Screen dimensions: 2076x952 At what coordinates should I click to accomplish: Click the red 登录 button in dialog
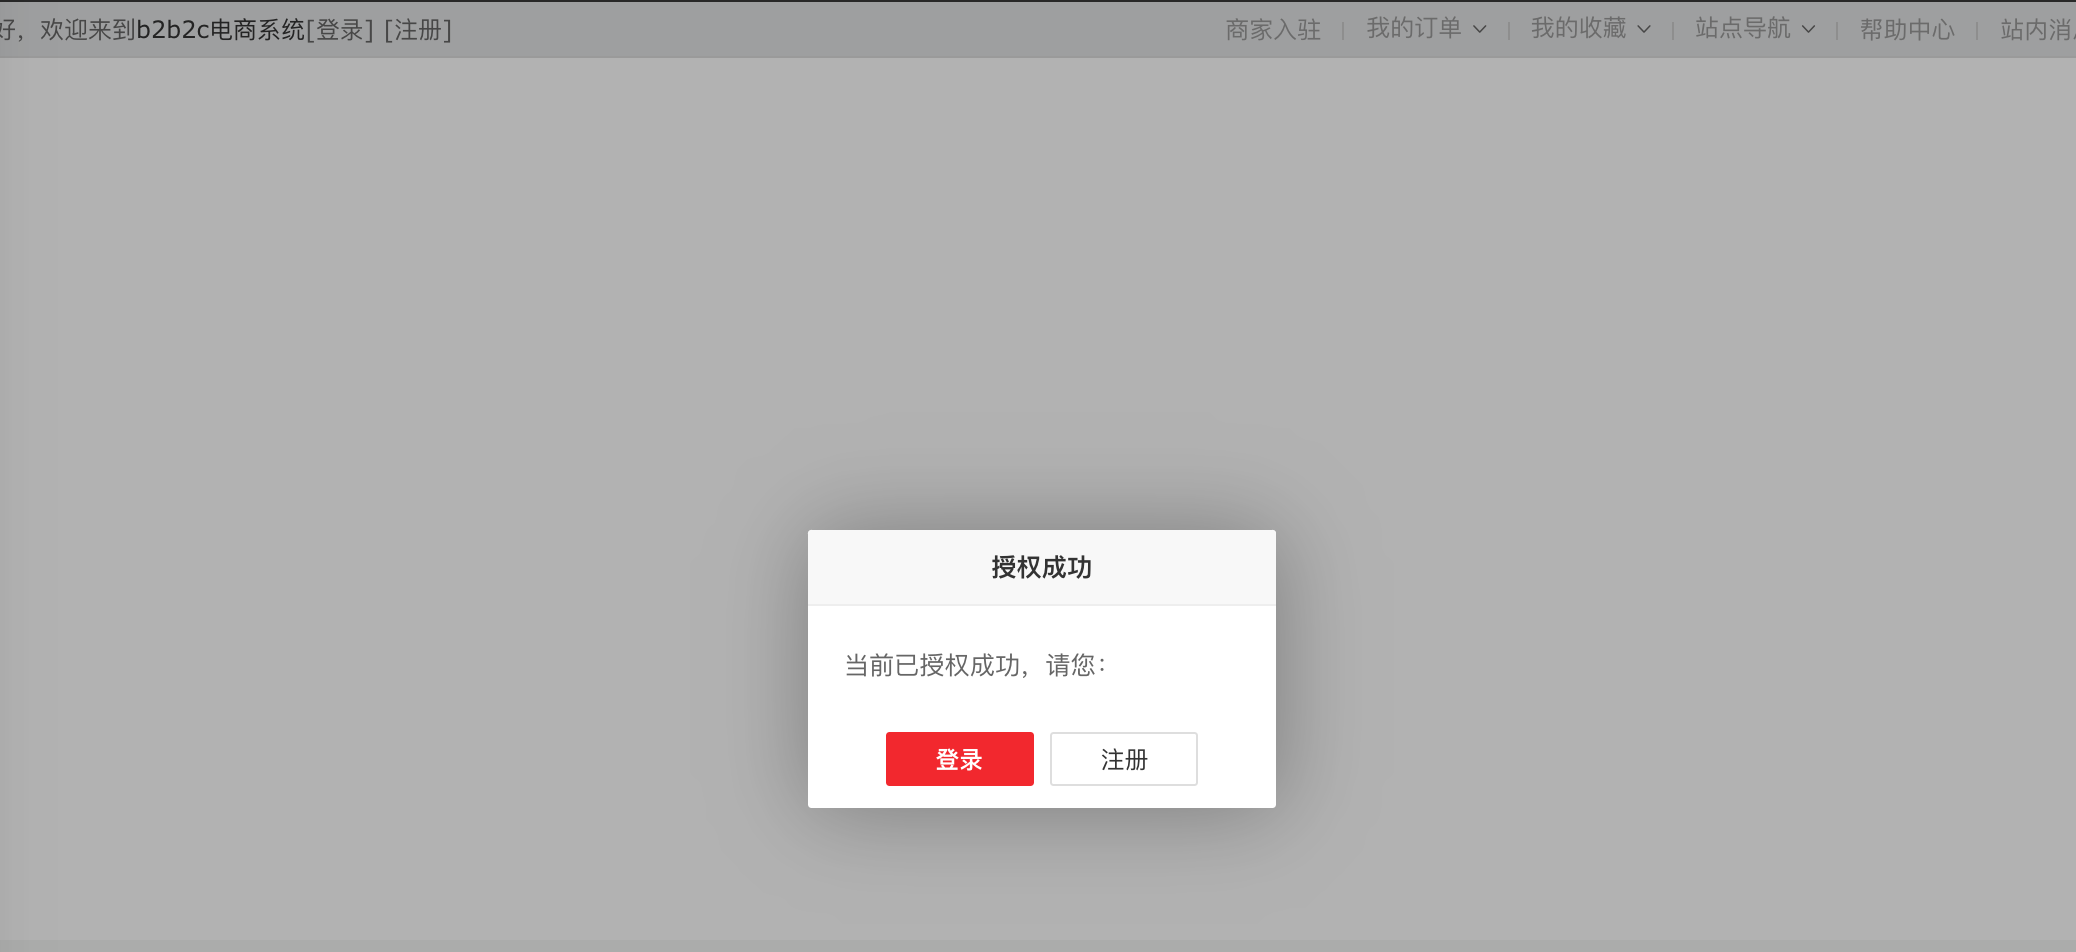point(959,759)
